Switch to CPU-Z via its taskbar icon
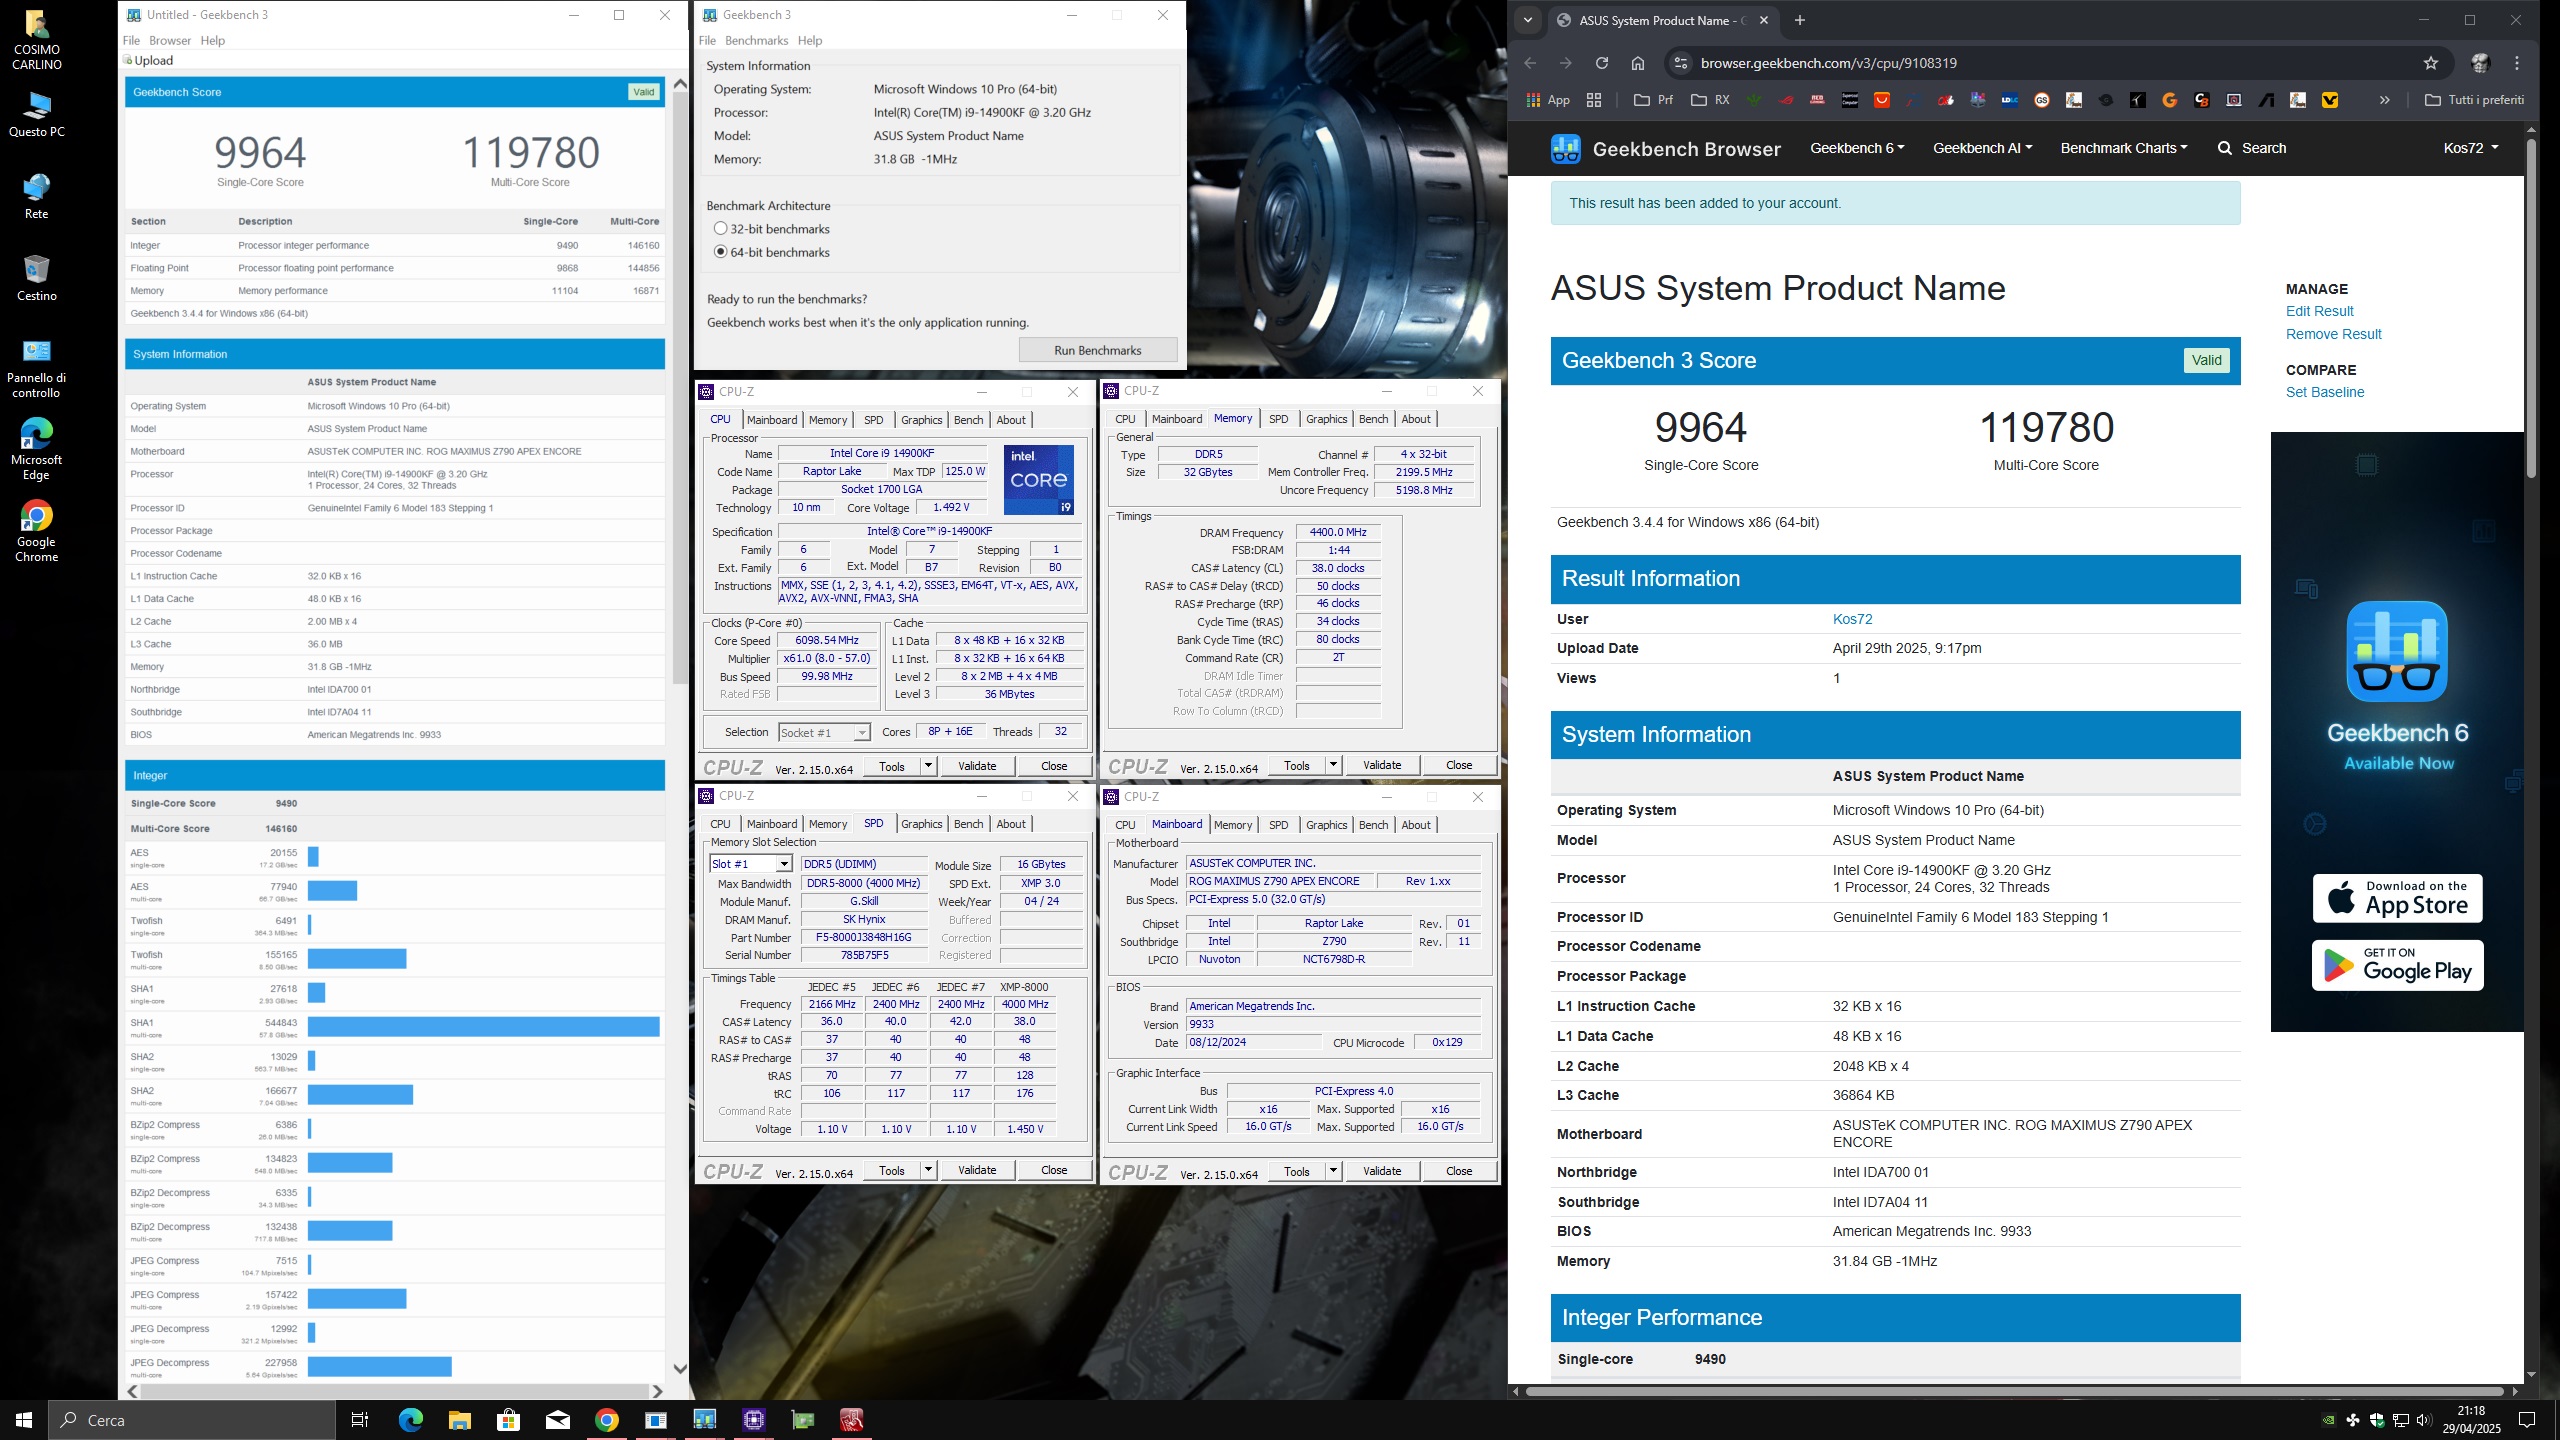Viewport: 2560px width, 1440px height. click(x=753, y=1419)
